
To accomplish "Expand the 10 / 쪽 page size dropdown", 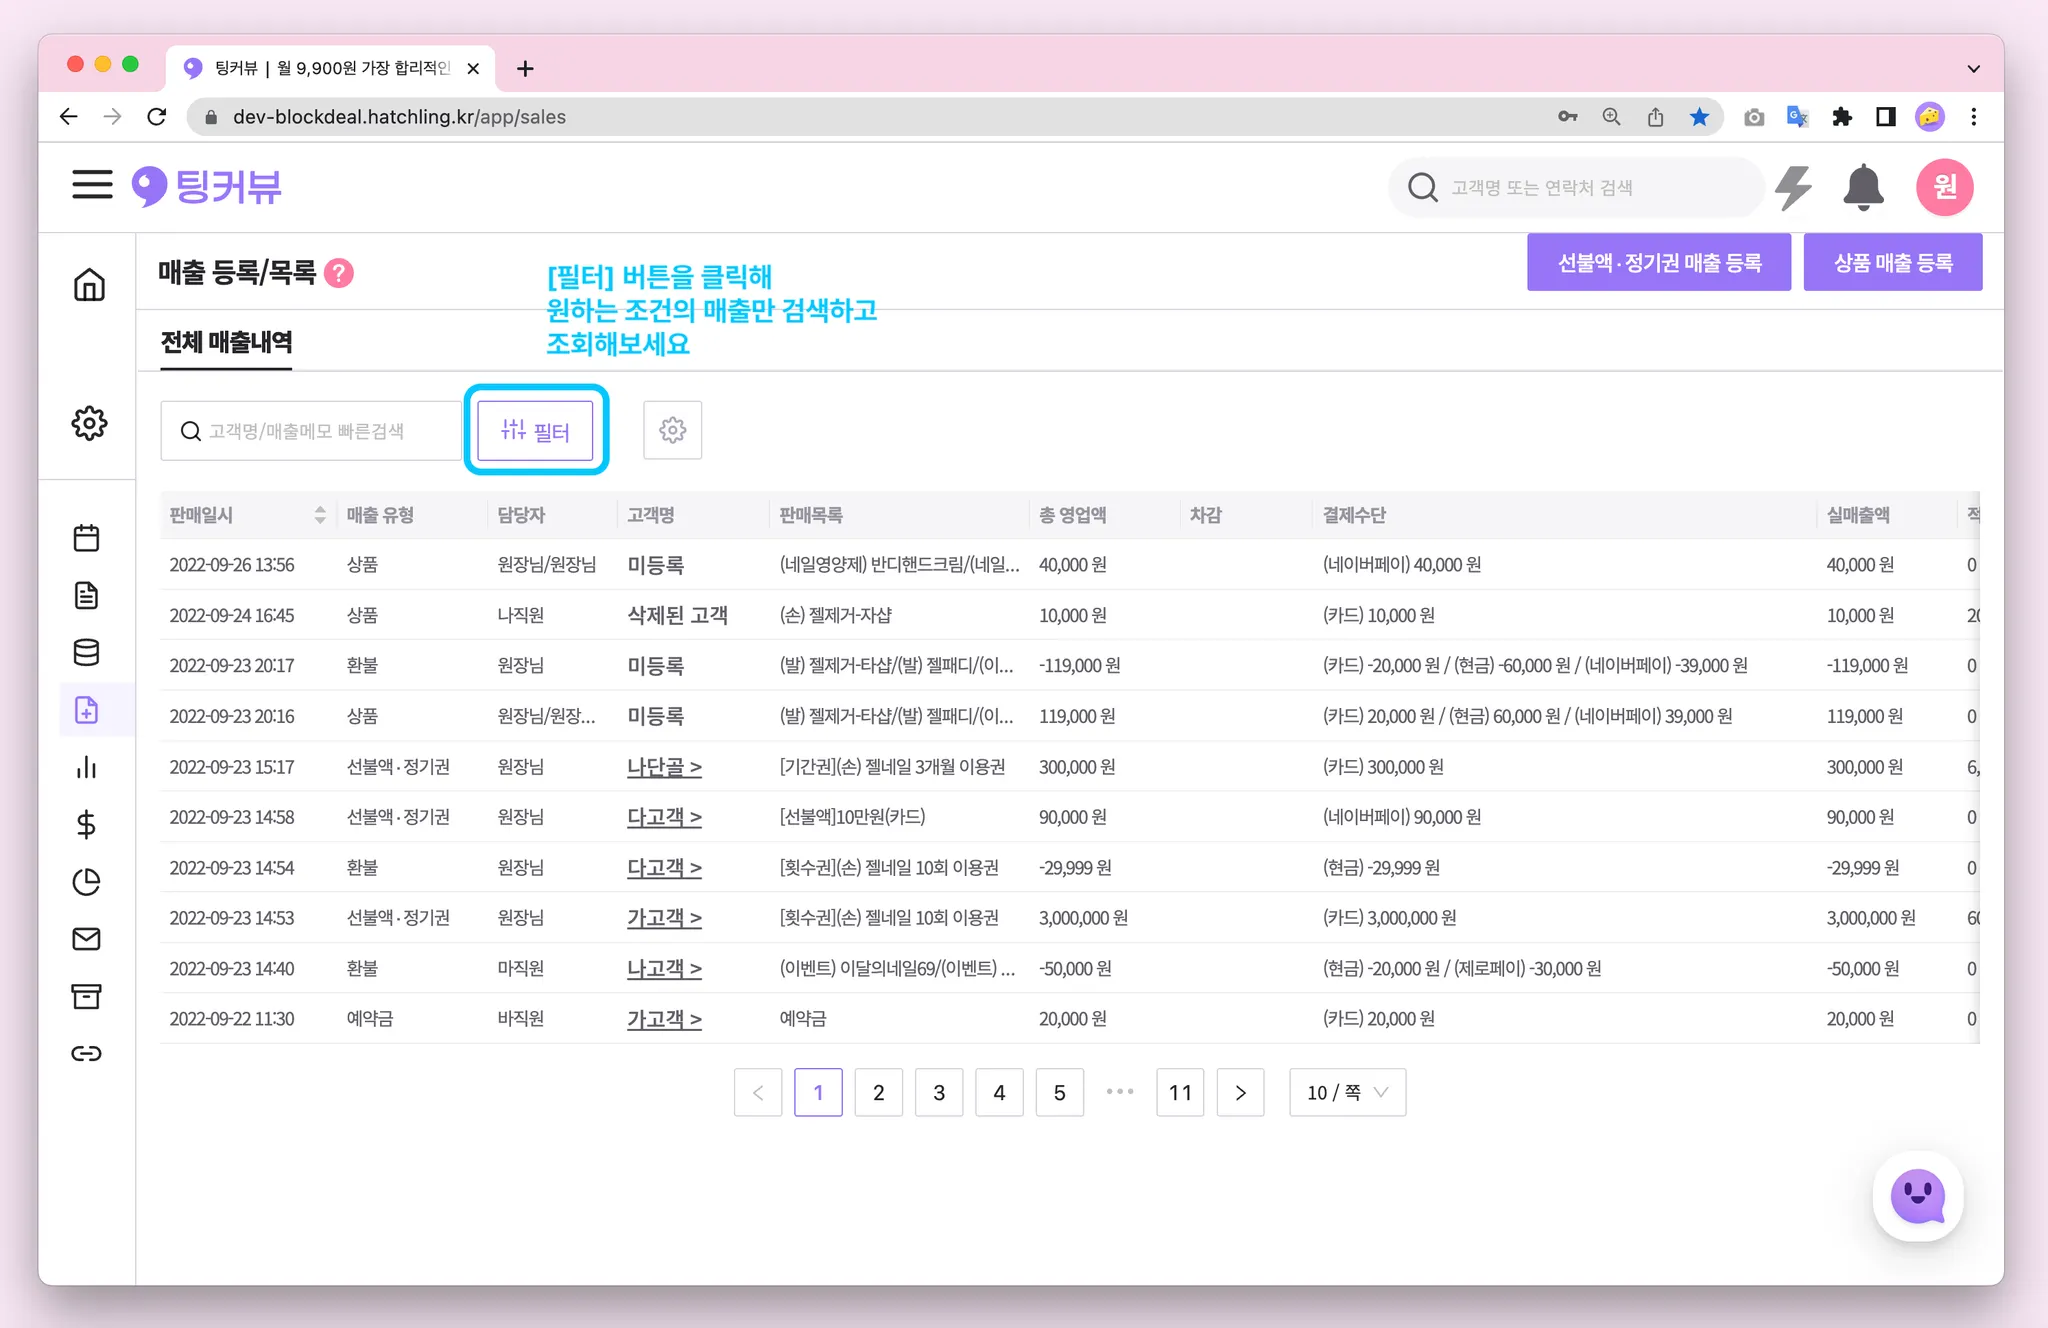I will tap(1347, 1092).
